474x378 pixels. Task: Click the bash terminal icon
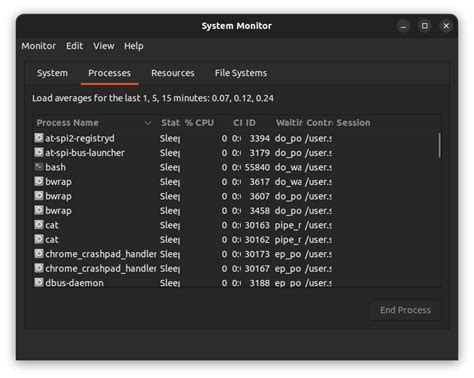pos(39,167)
